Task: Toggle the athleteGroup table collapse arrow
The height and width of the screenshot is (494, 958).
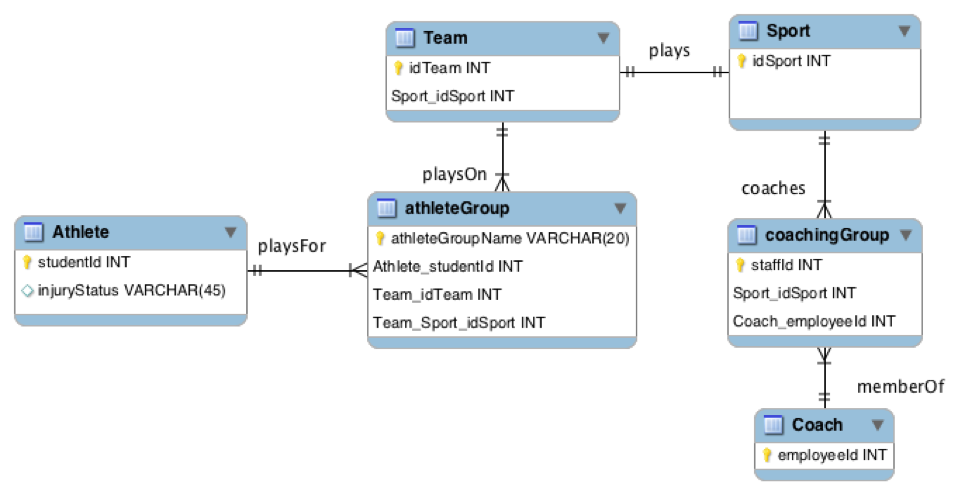Action: tap(620, 209)
